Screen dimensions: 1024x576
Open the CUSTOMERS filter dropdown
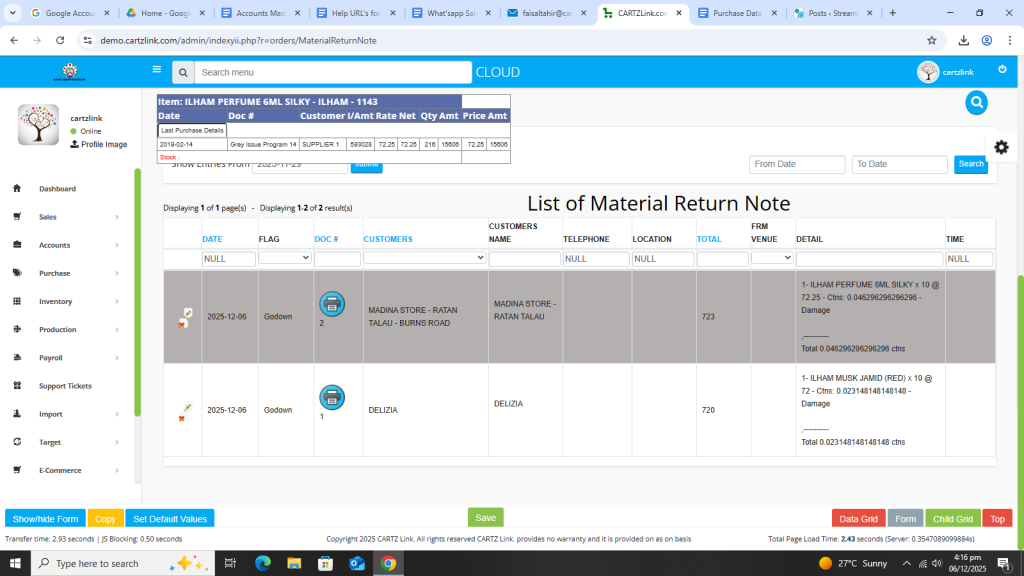point(424,258)
